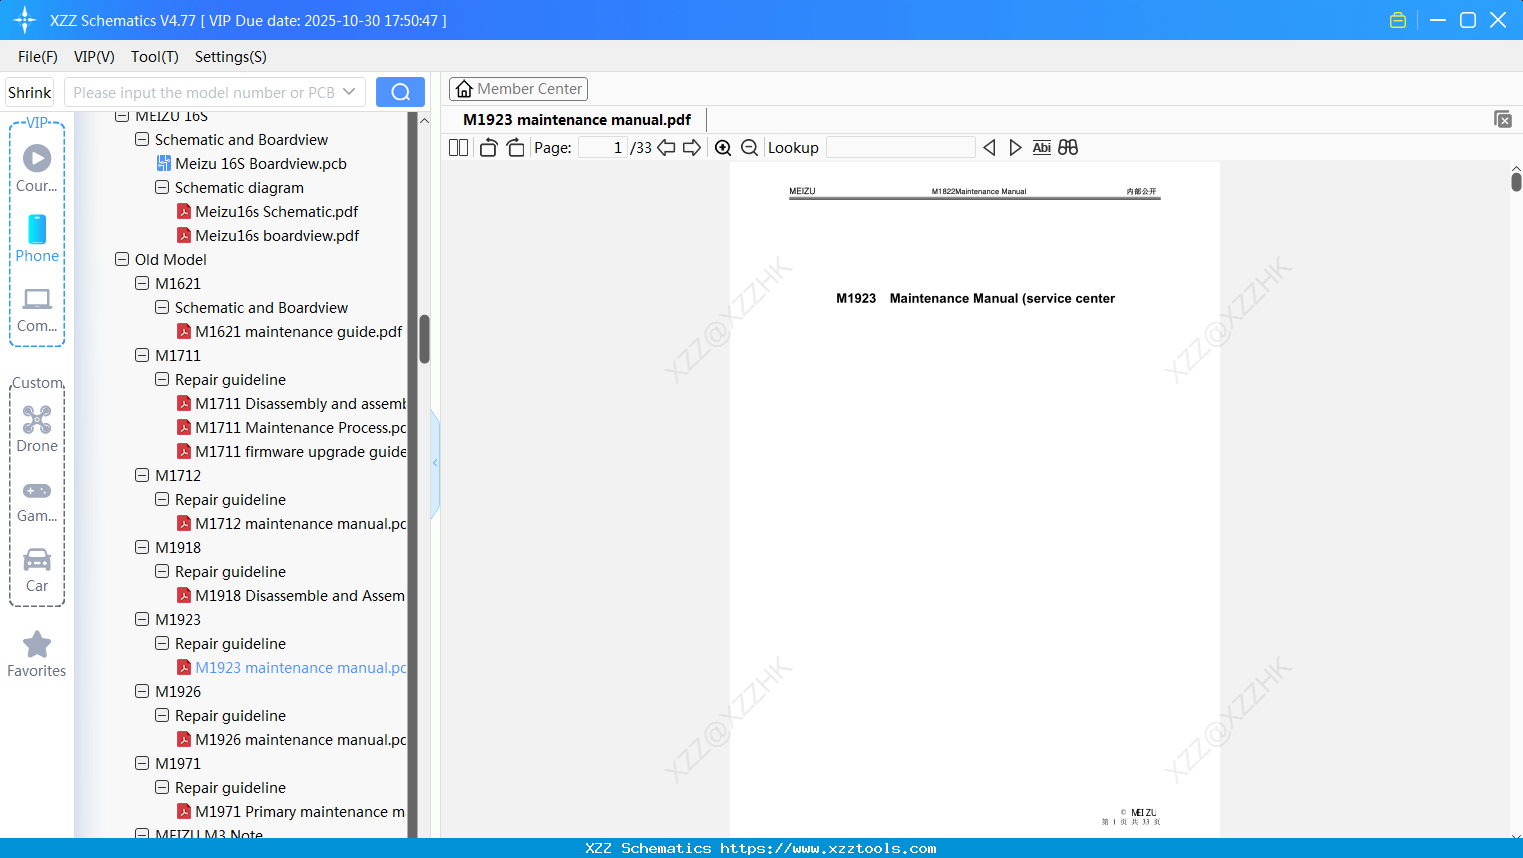Collapse the M1712 tree node

(142, 475)
